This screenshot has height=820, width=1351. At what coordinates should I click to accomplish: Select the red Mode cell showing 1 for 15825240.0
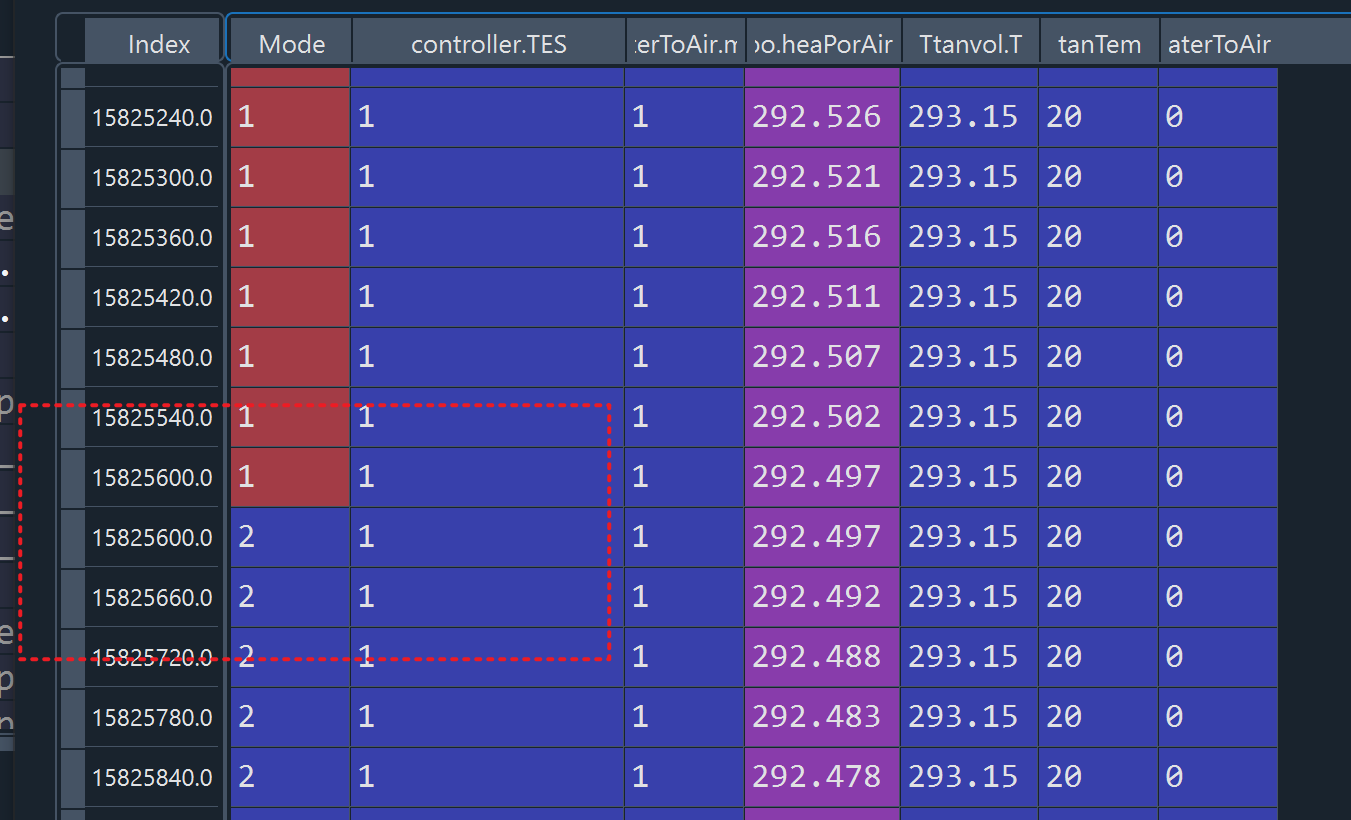pos(290,117)
